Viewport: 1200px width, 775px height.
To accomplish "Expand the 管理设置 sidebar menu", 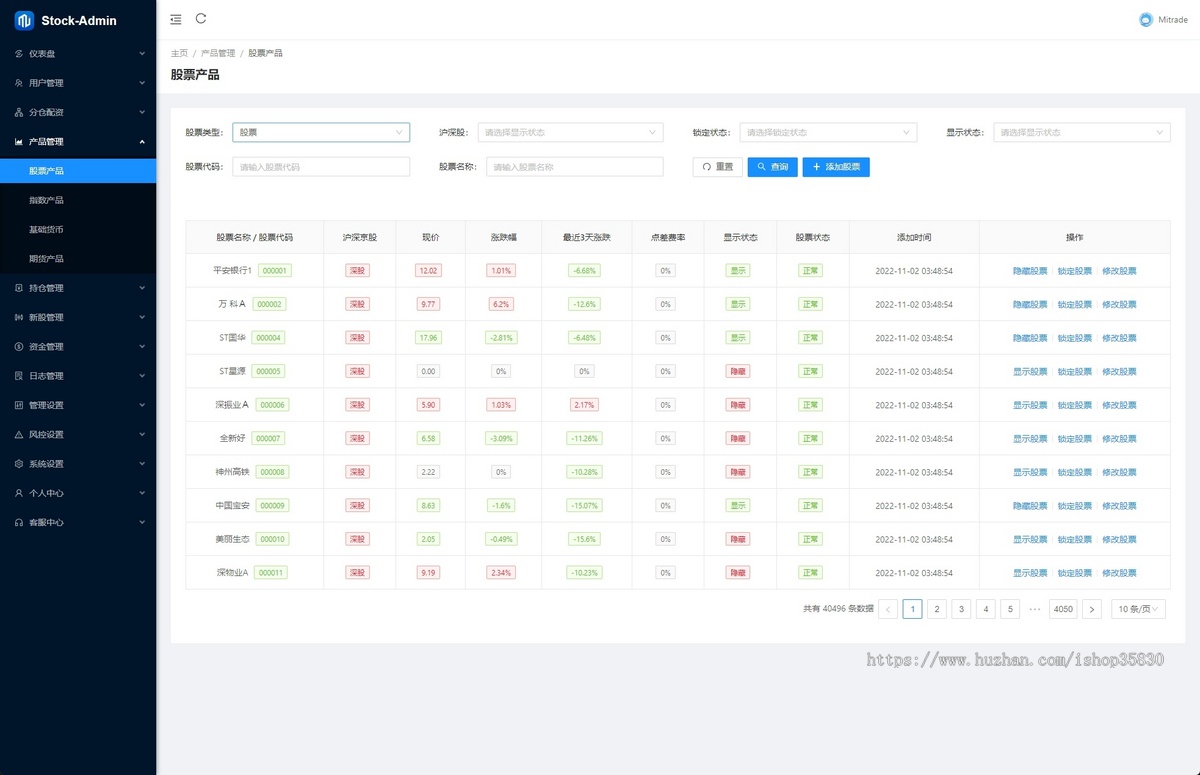I will [78, 405].
